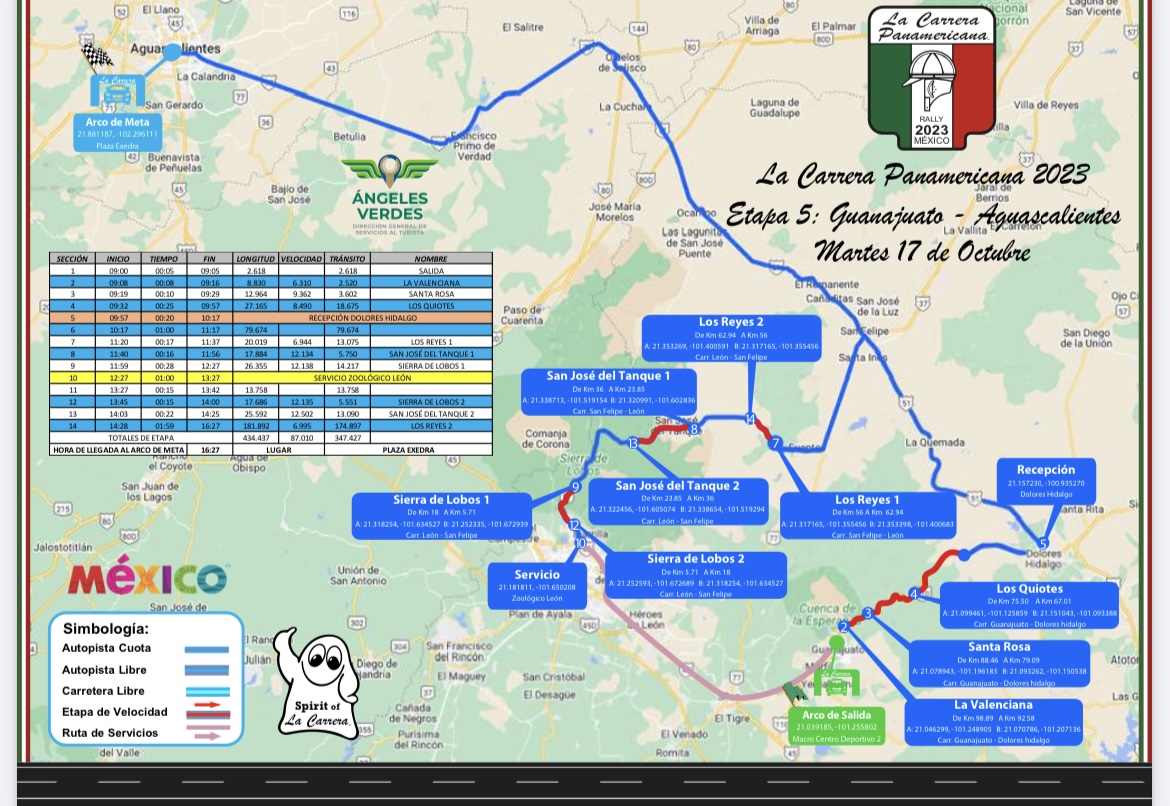Click the Carretera Libre line swatch in legend

(207, 692)
